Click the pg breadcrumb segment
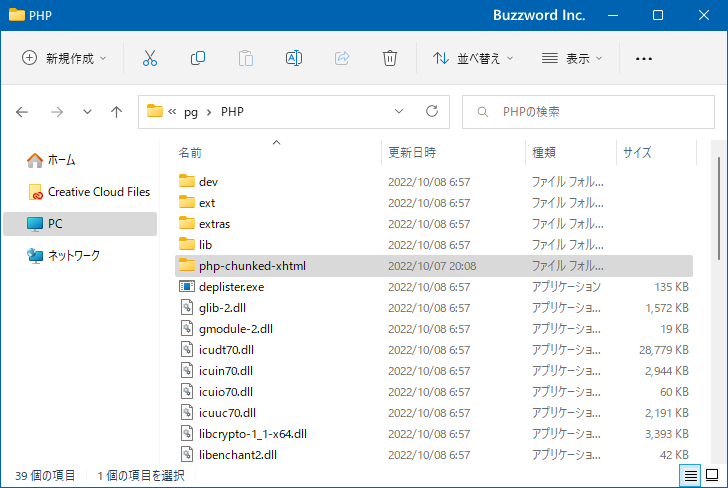728x488 pixels. [x=191, y=112]
